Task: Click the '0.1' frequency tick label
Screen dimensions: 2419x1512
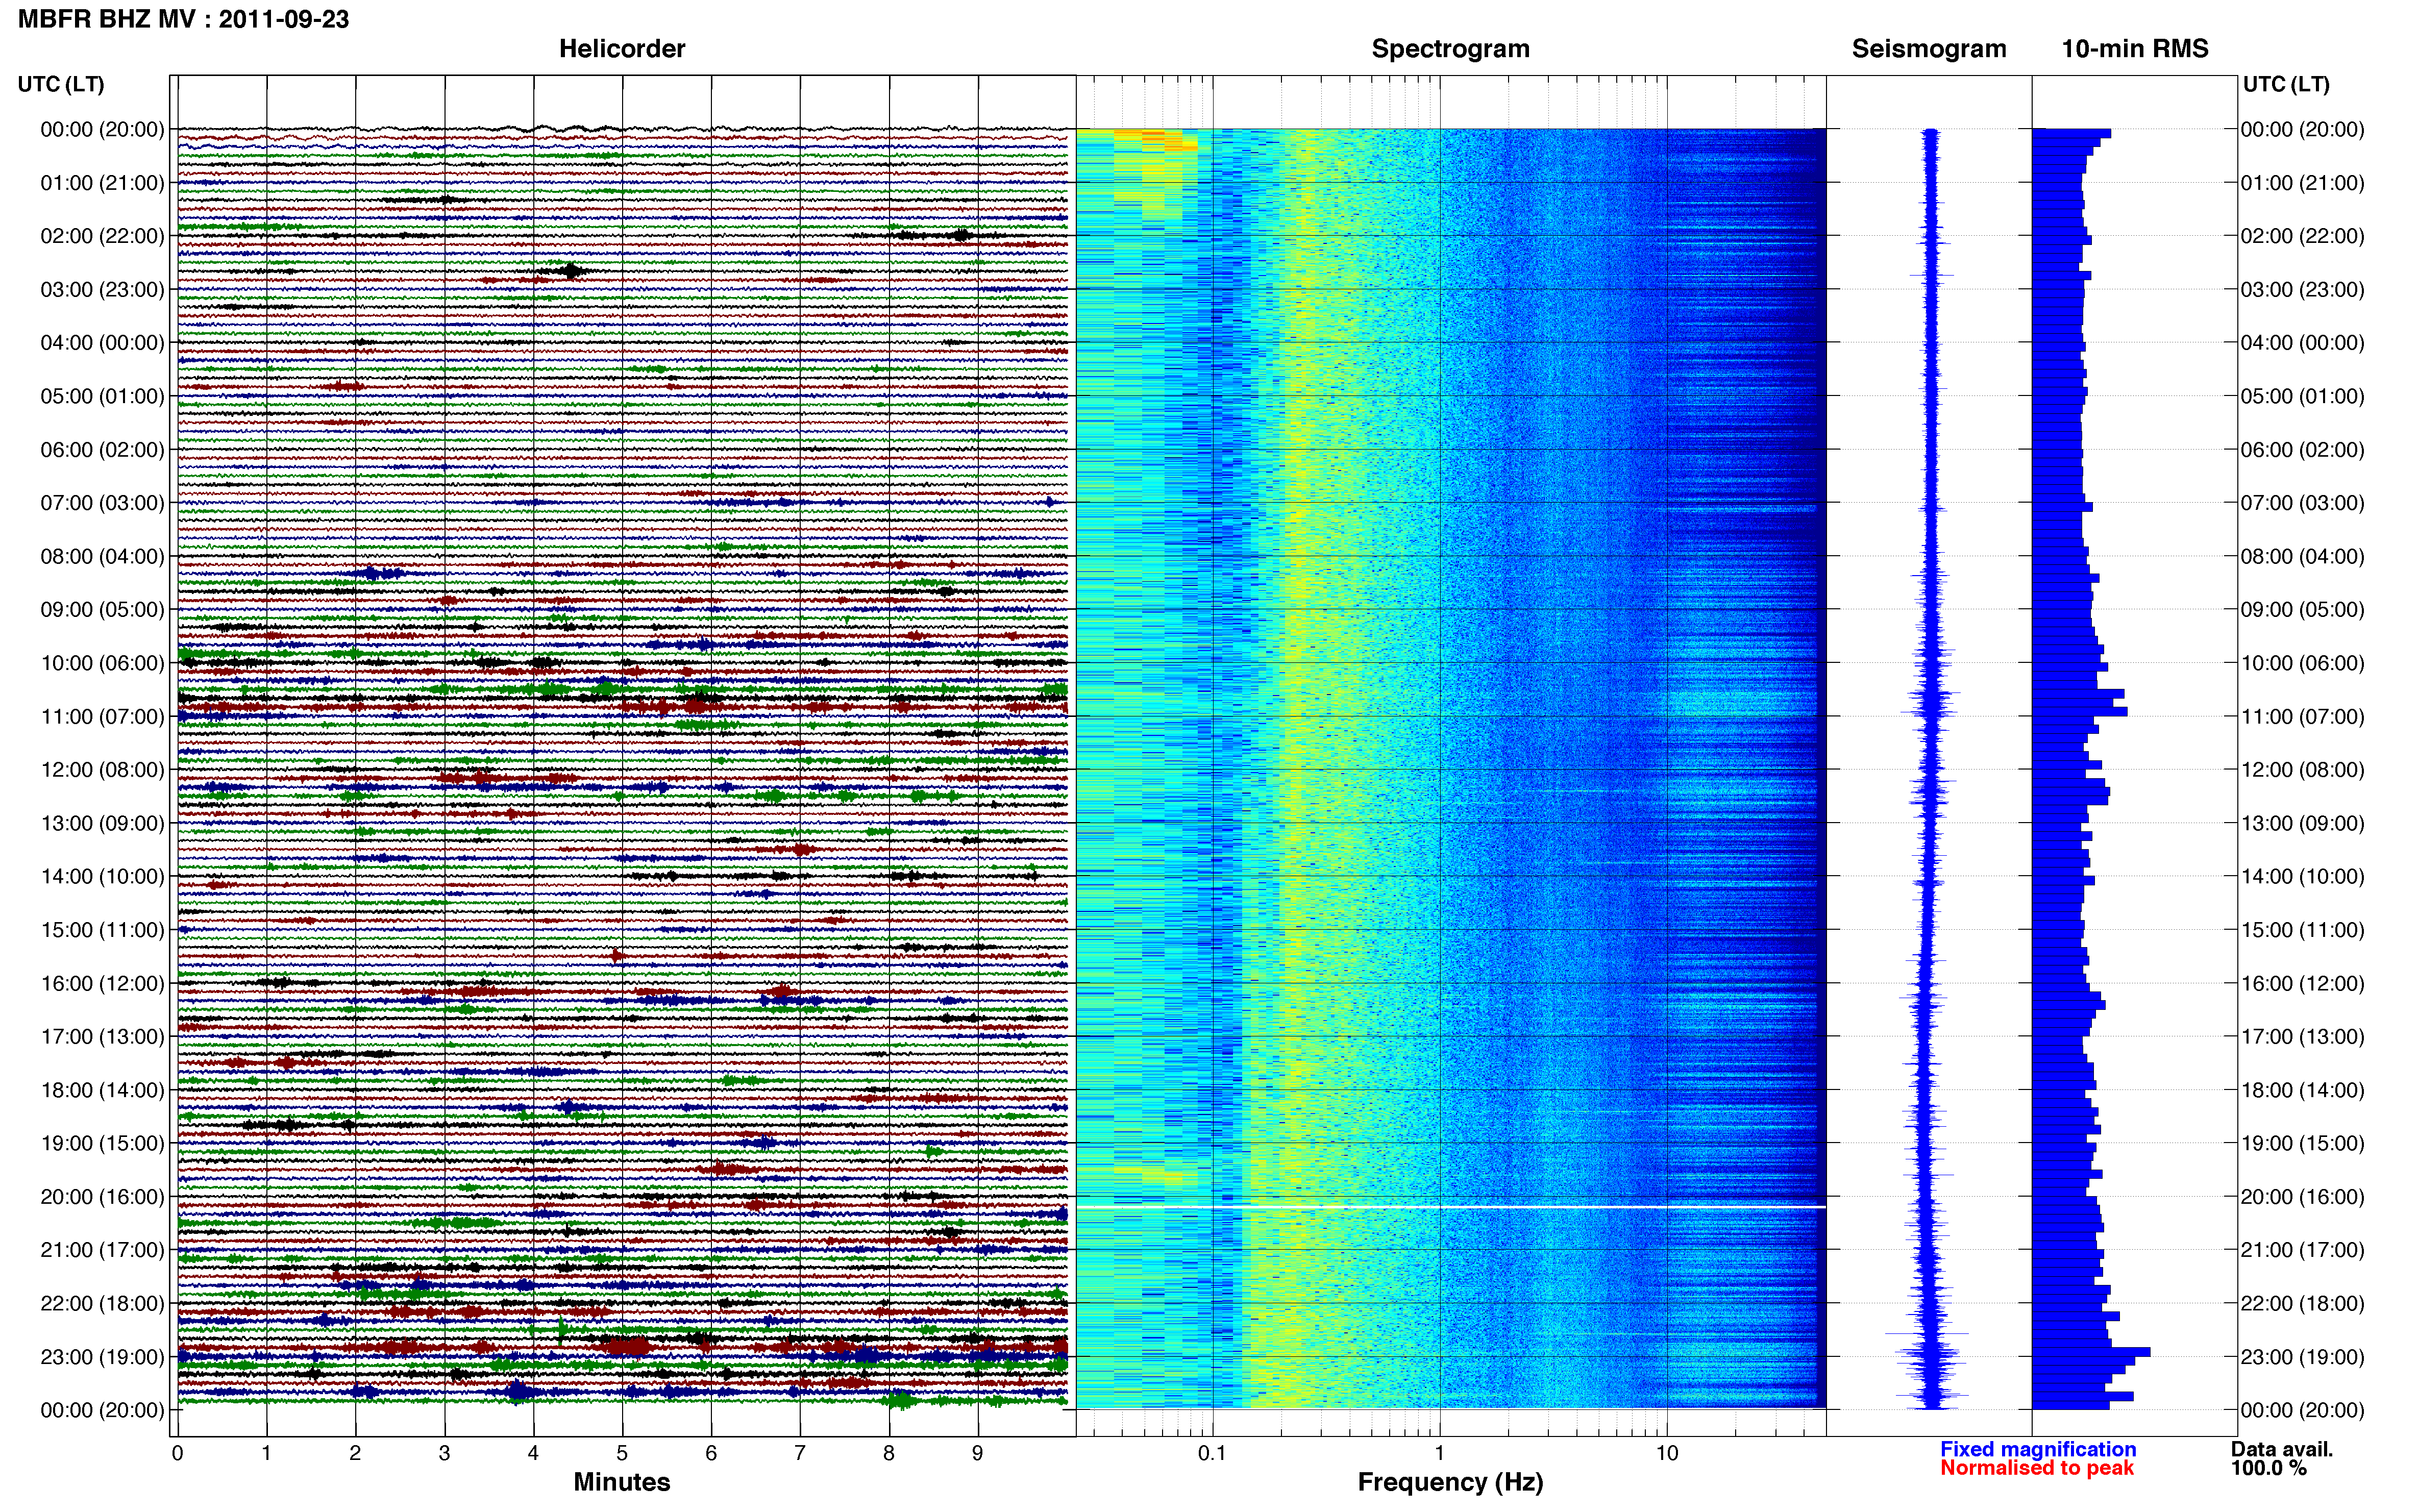Action: coord(1212,1454)
